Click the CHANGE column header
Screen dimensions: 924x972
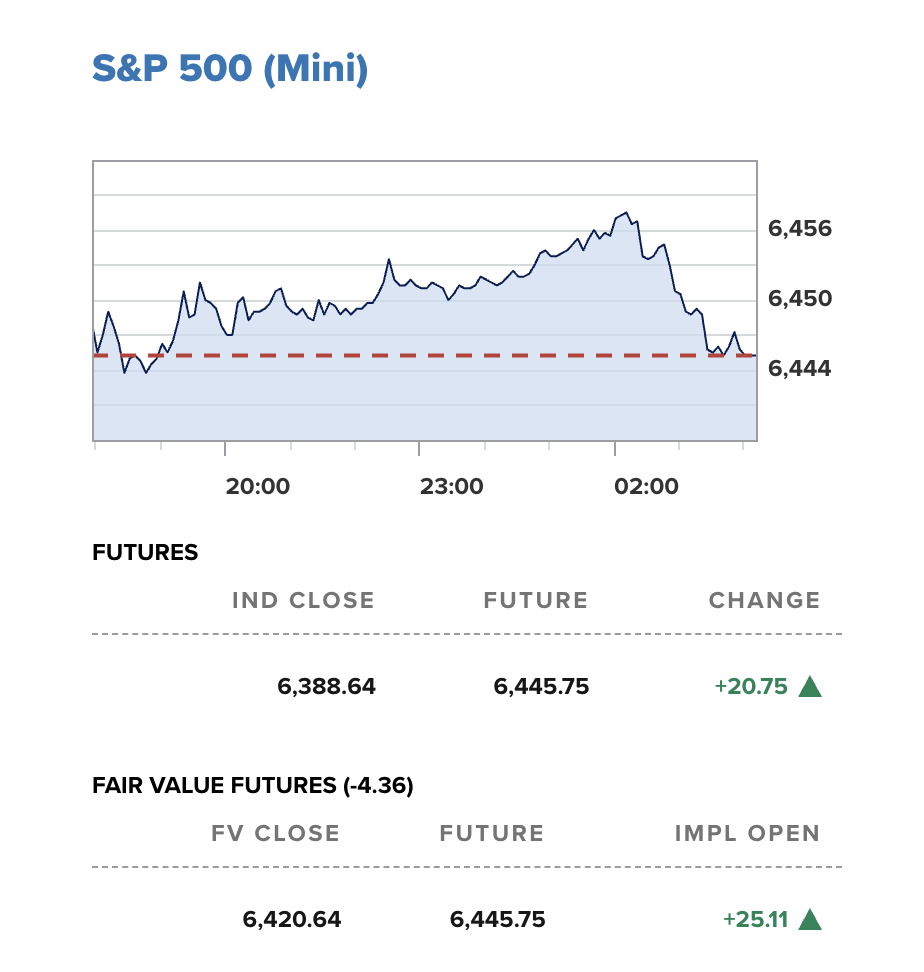(x=764, y=601)
